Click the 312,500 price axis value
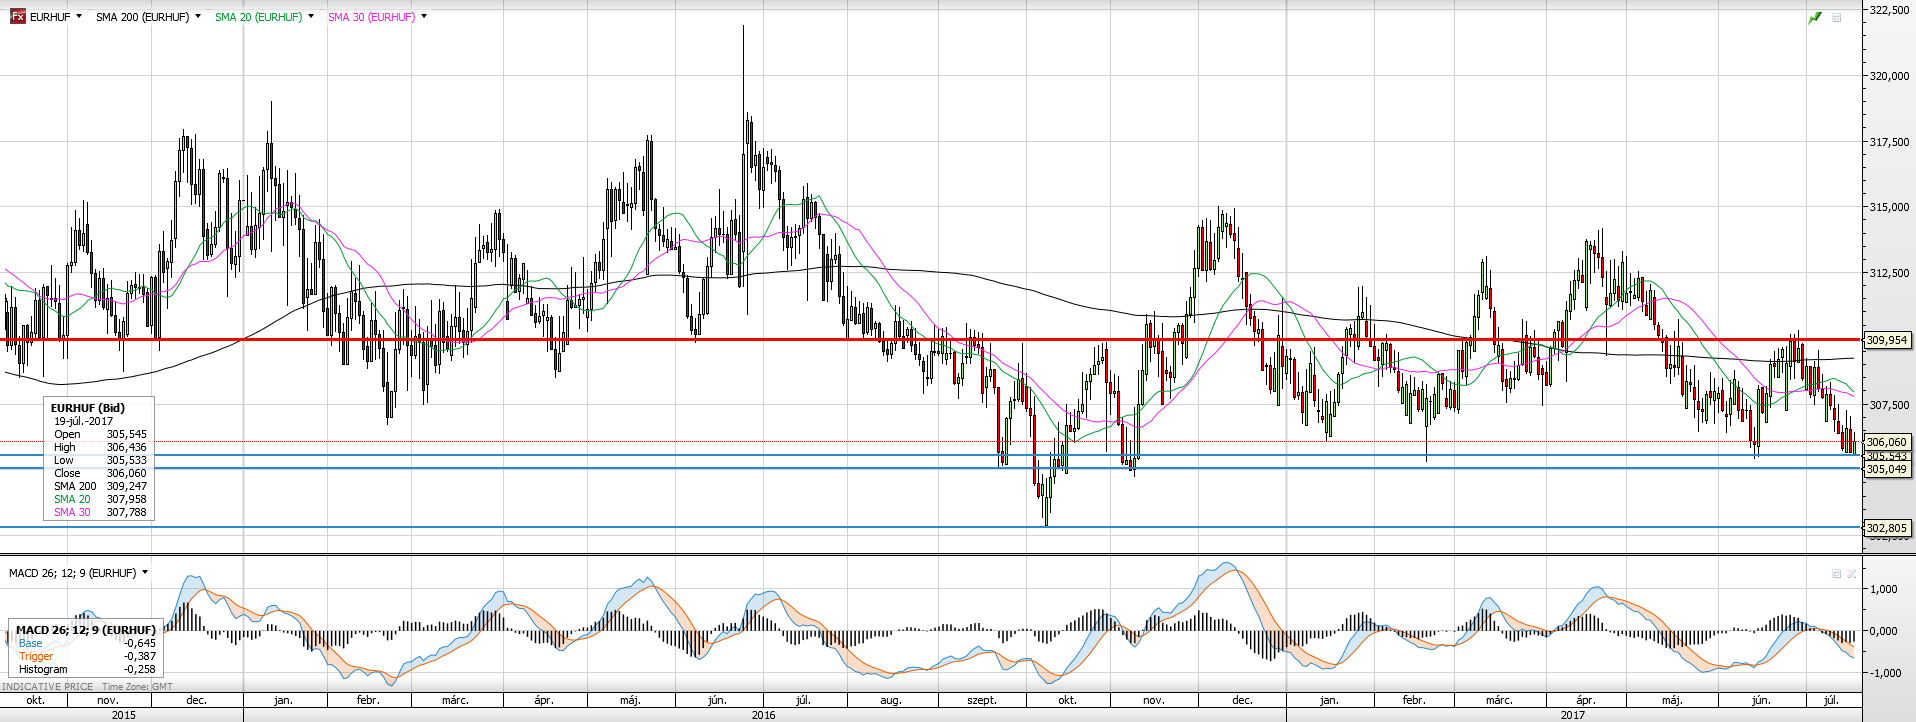 coord(1889,273)
